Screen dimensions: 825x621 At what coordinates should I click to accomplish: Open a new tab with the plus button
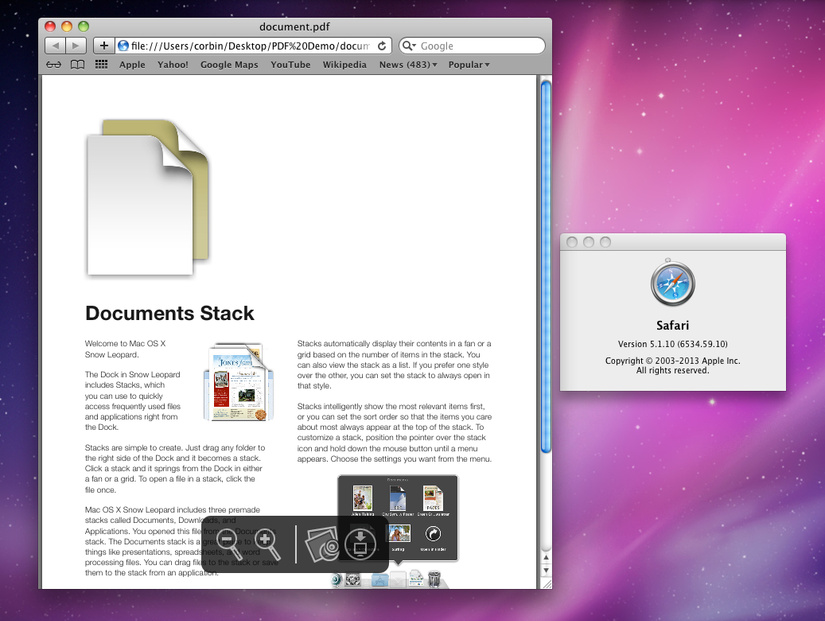(x=104, y=45)
